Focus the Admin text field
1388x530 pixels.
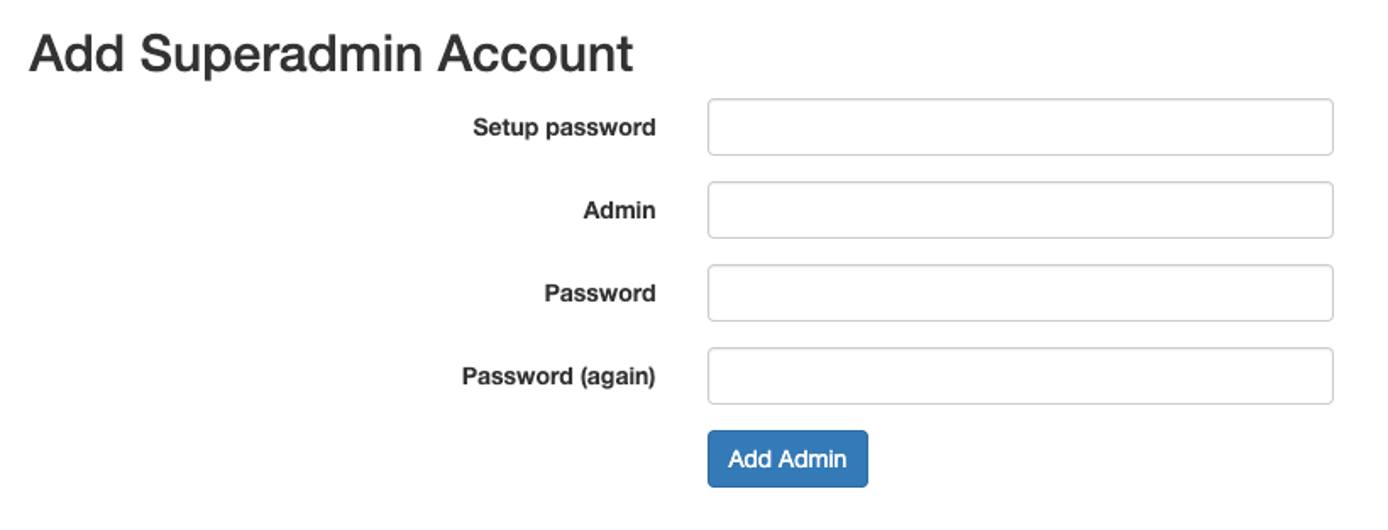pos(1020,210)
